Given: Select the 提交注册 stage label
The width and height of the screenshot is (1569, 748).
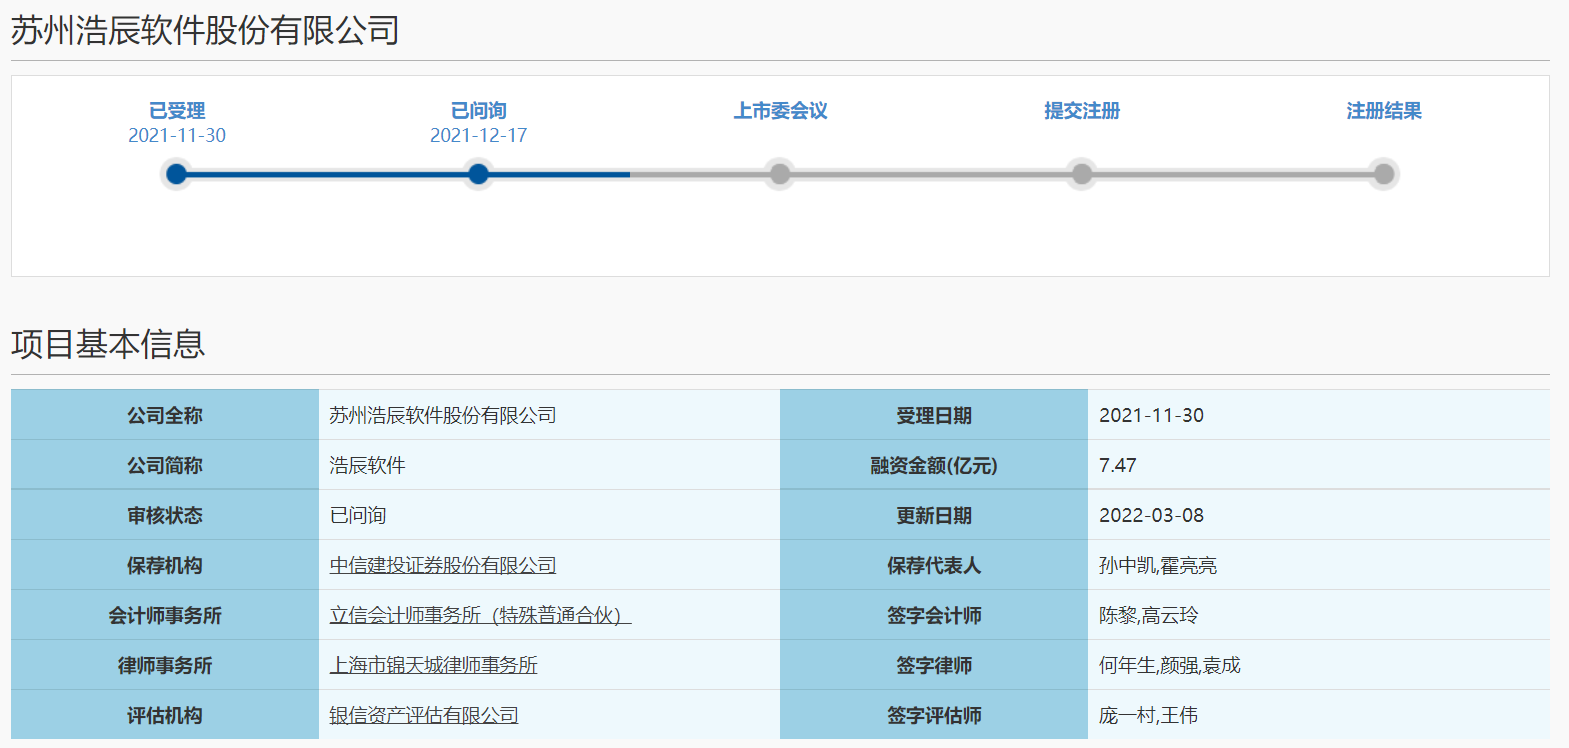Looking at the screenshot, I should point(1082,111).
